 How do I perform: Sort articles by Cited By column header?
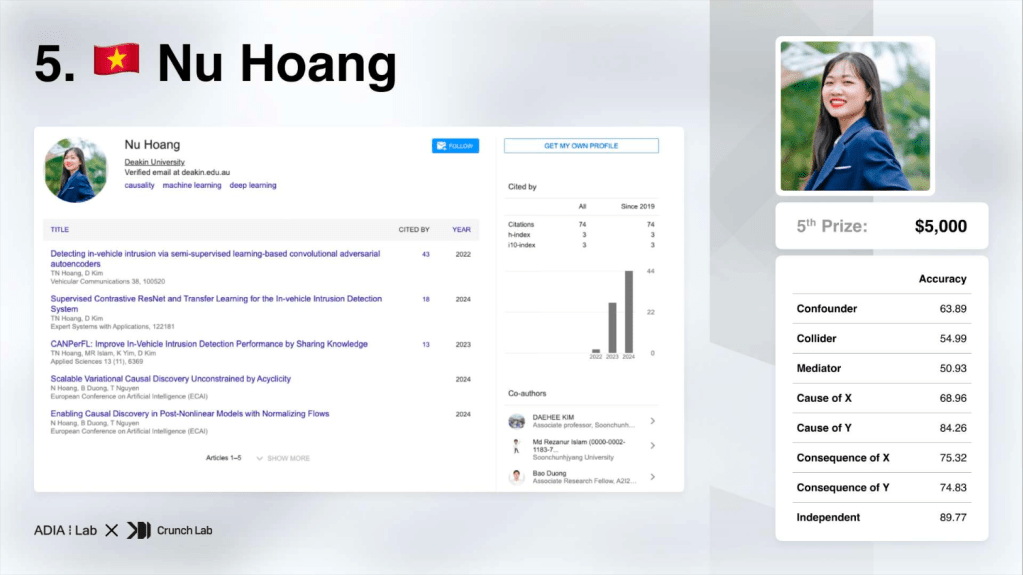click(x=414, y=229)
